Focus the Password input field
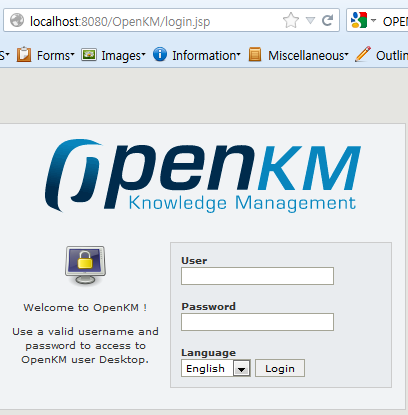The height and width of the screenshot is (415, 408). click(257, 322)
